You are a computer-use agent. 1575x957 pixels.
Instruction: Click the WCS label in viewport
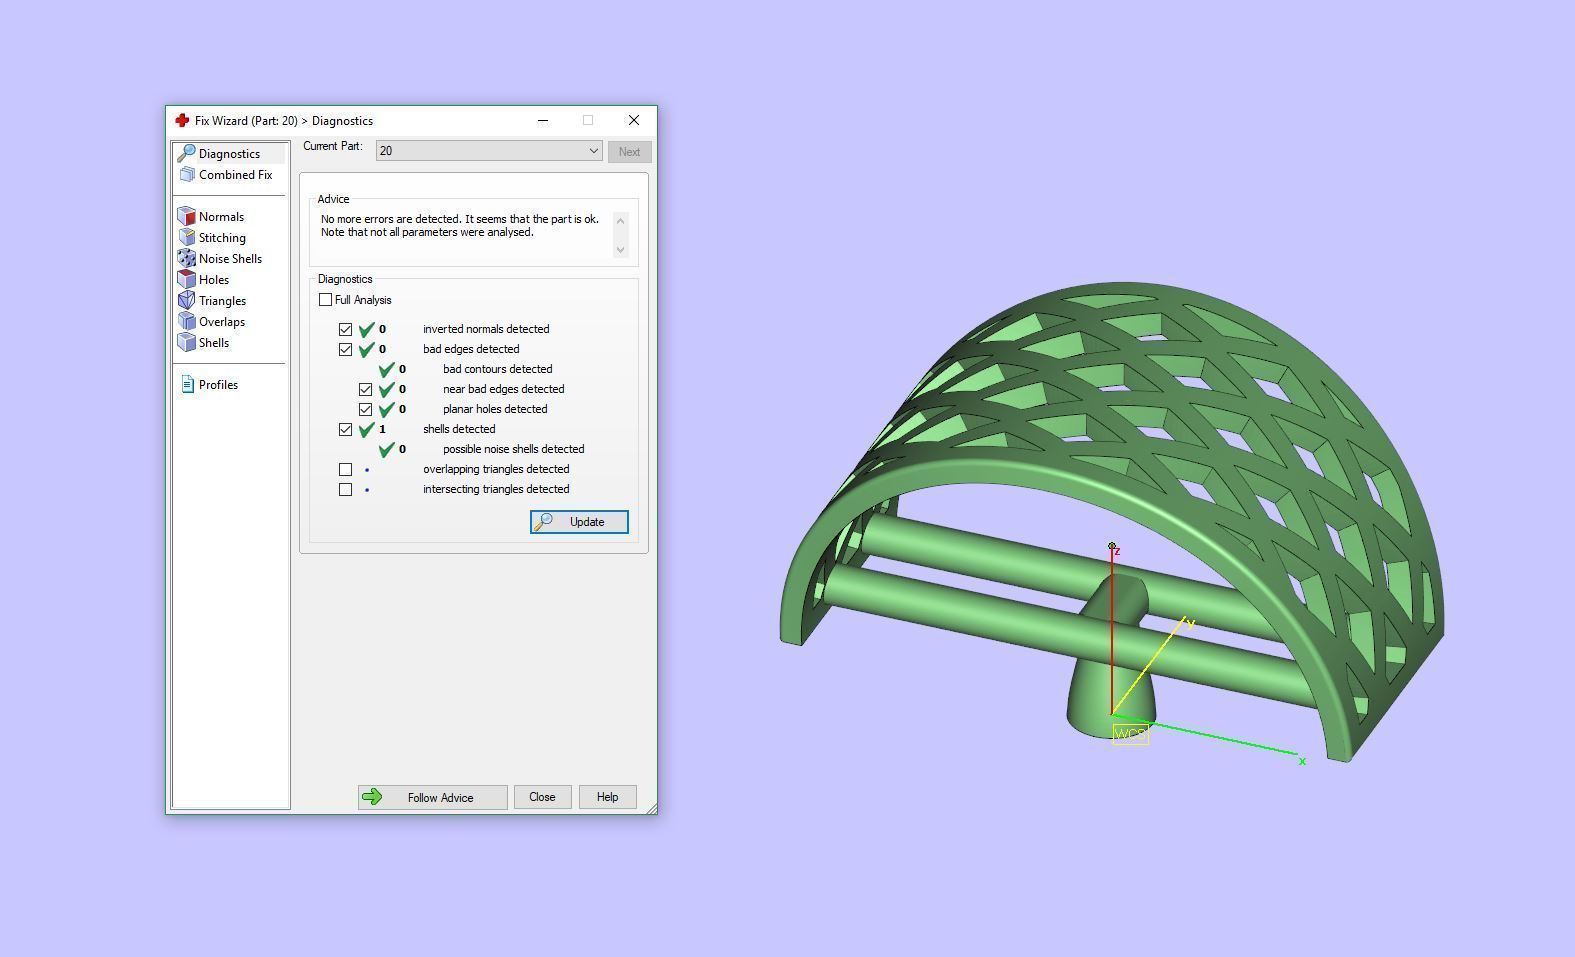(1131, 734)
